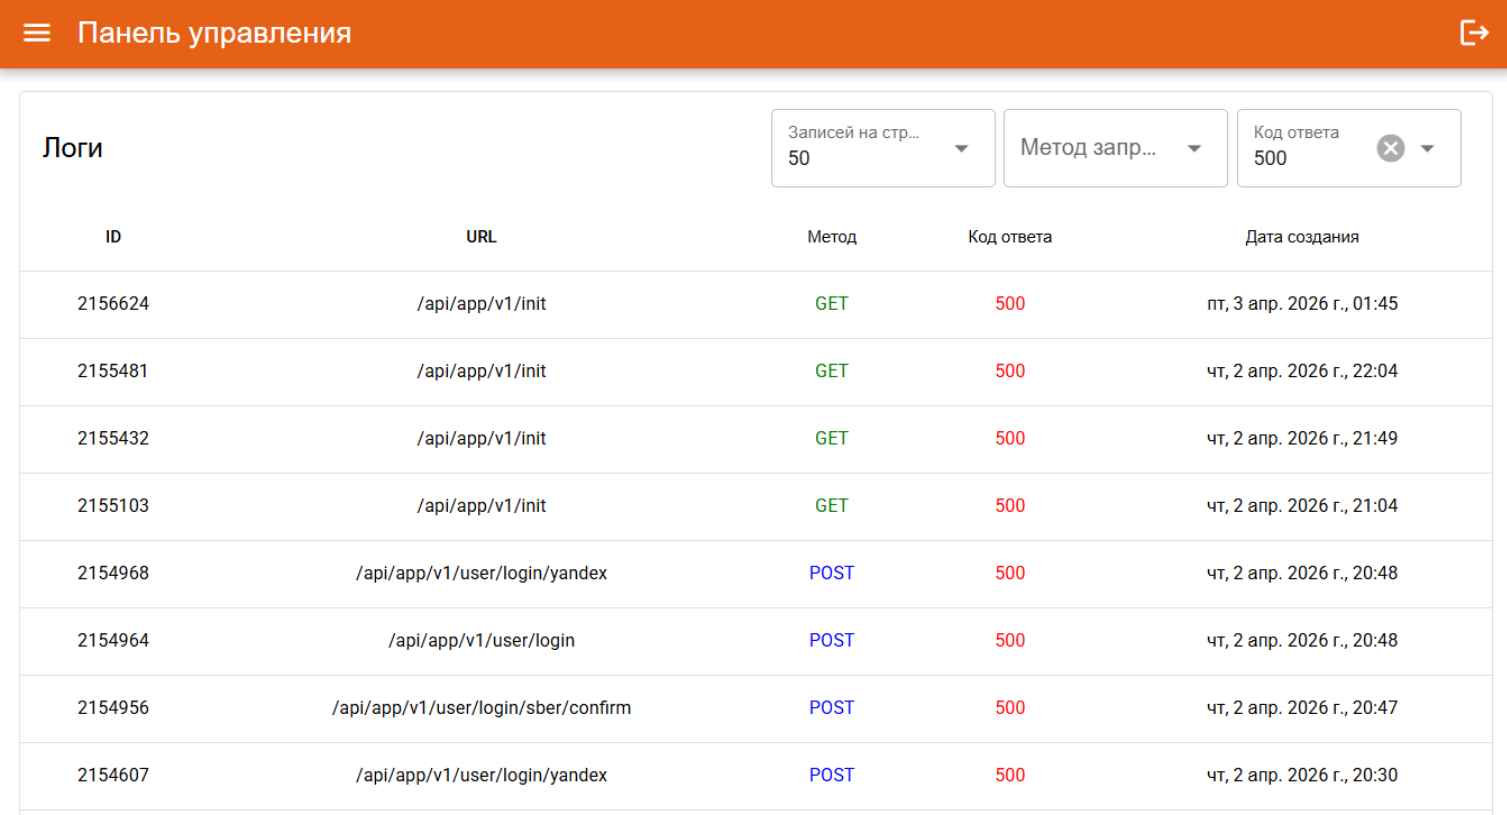Click the logout icon in header
Screen dimensions: 1507x815
pos(1474,33)
